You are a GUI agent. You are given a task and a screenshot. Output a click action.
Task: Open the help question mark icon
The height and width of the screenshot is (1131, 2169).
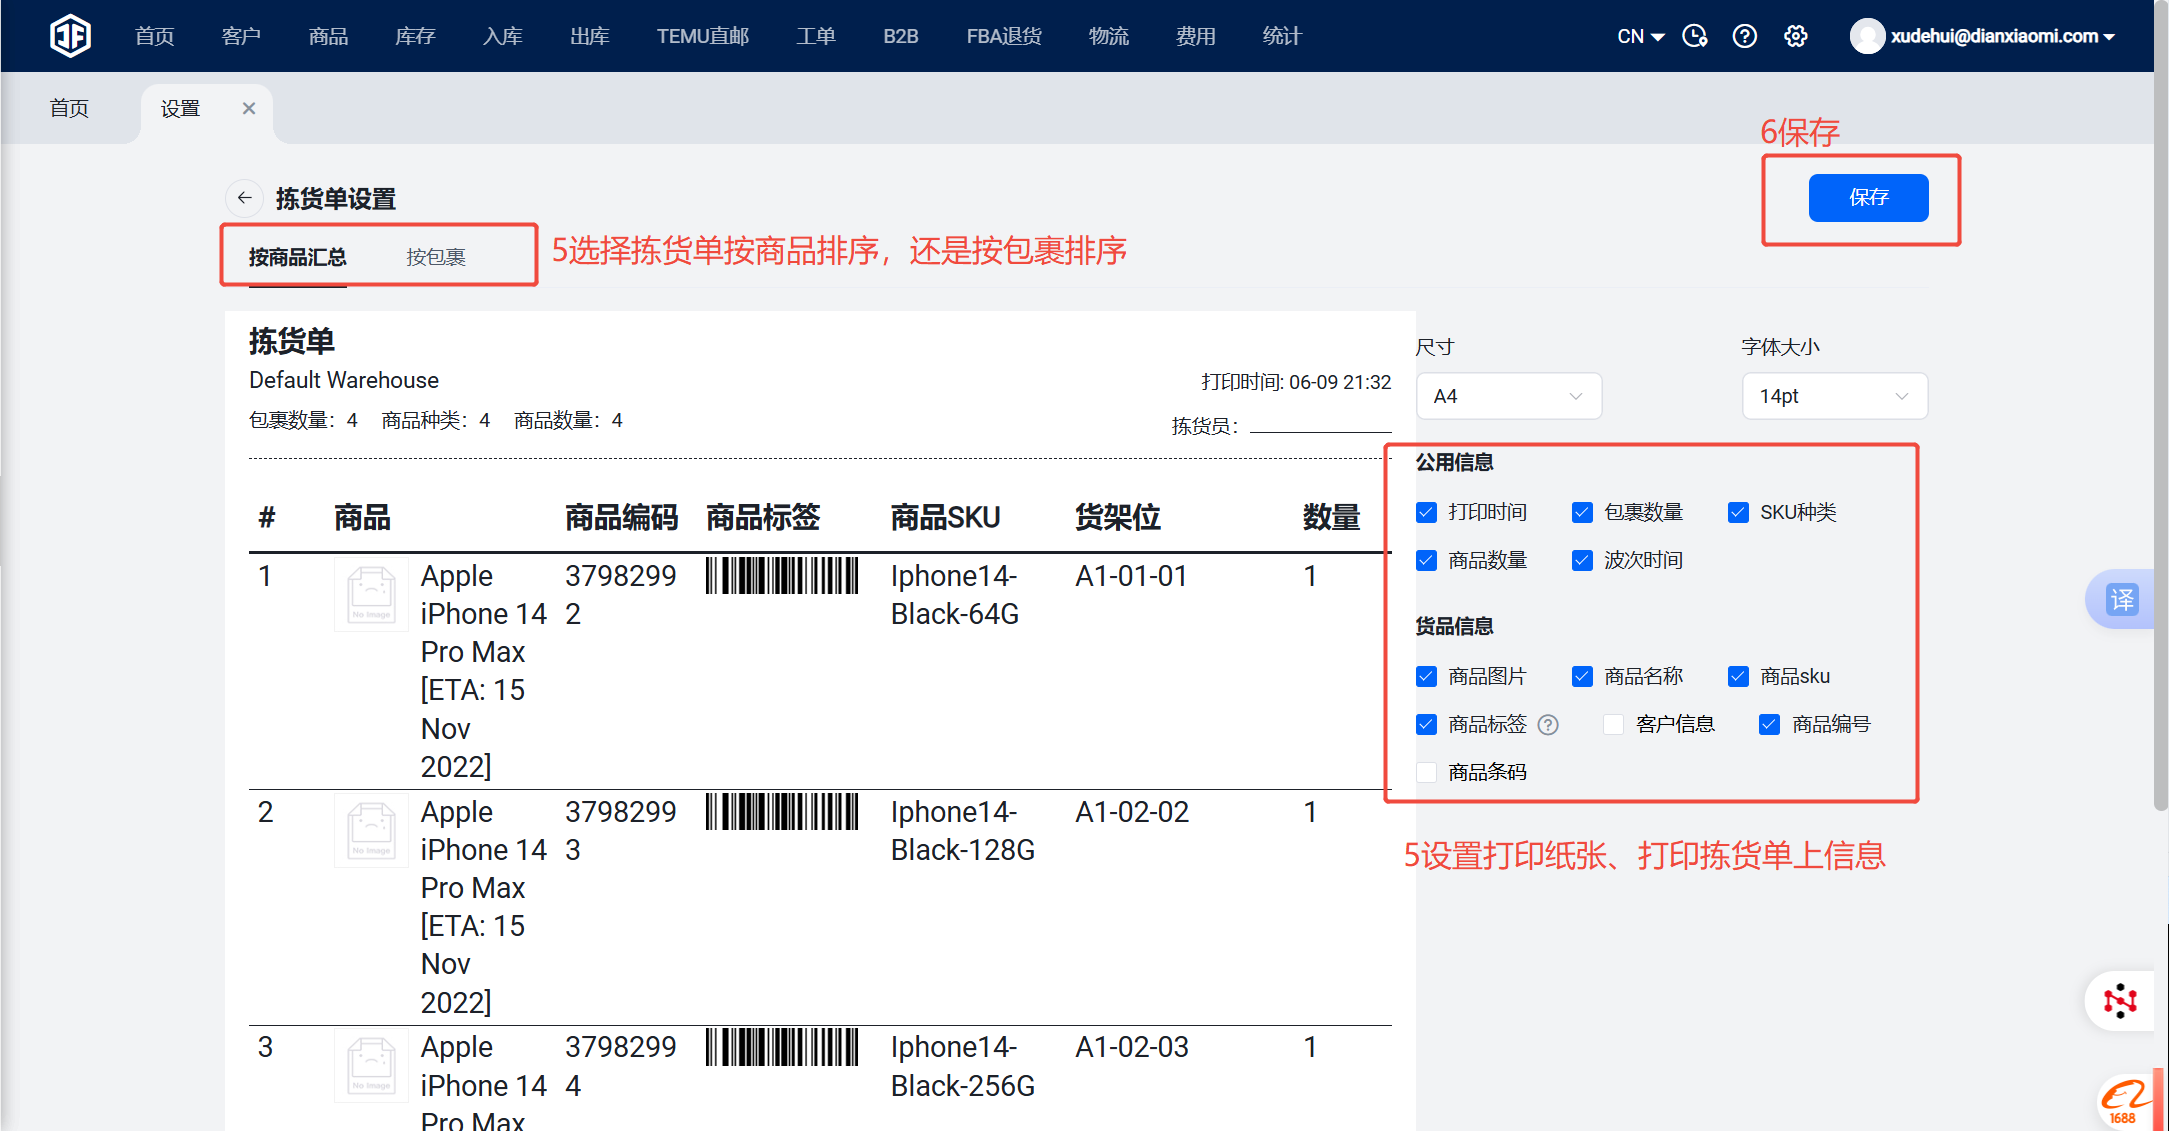[1745, 36]
